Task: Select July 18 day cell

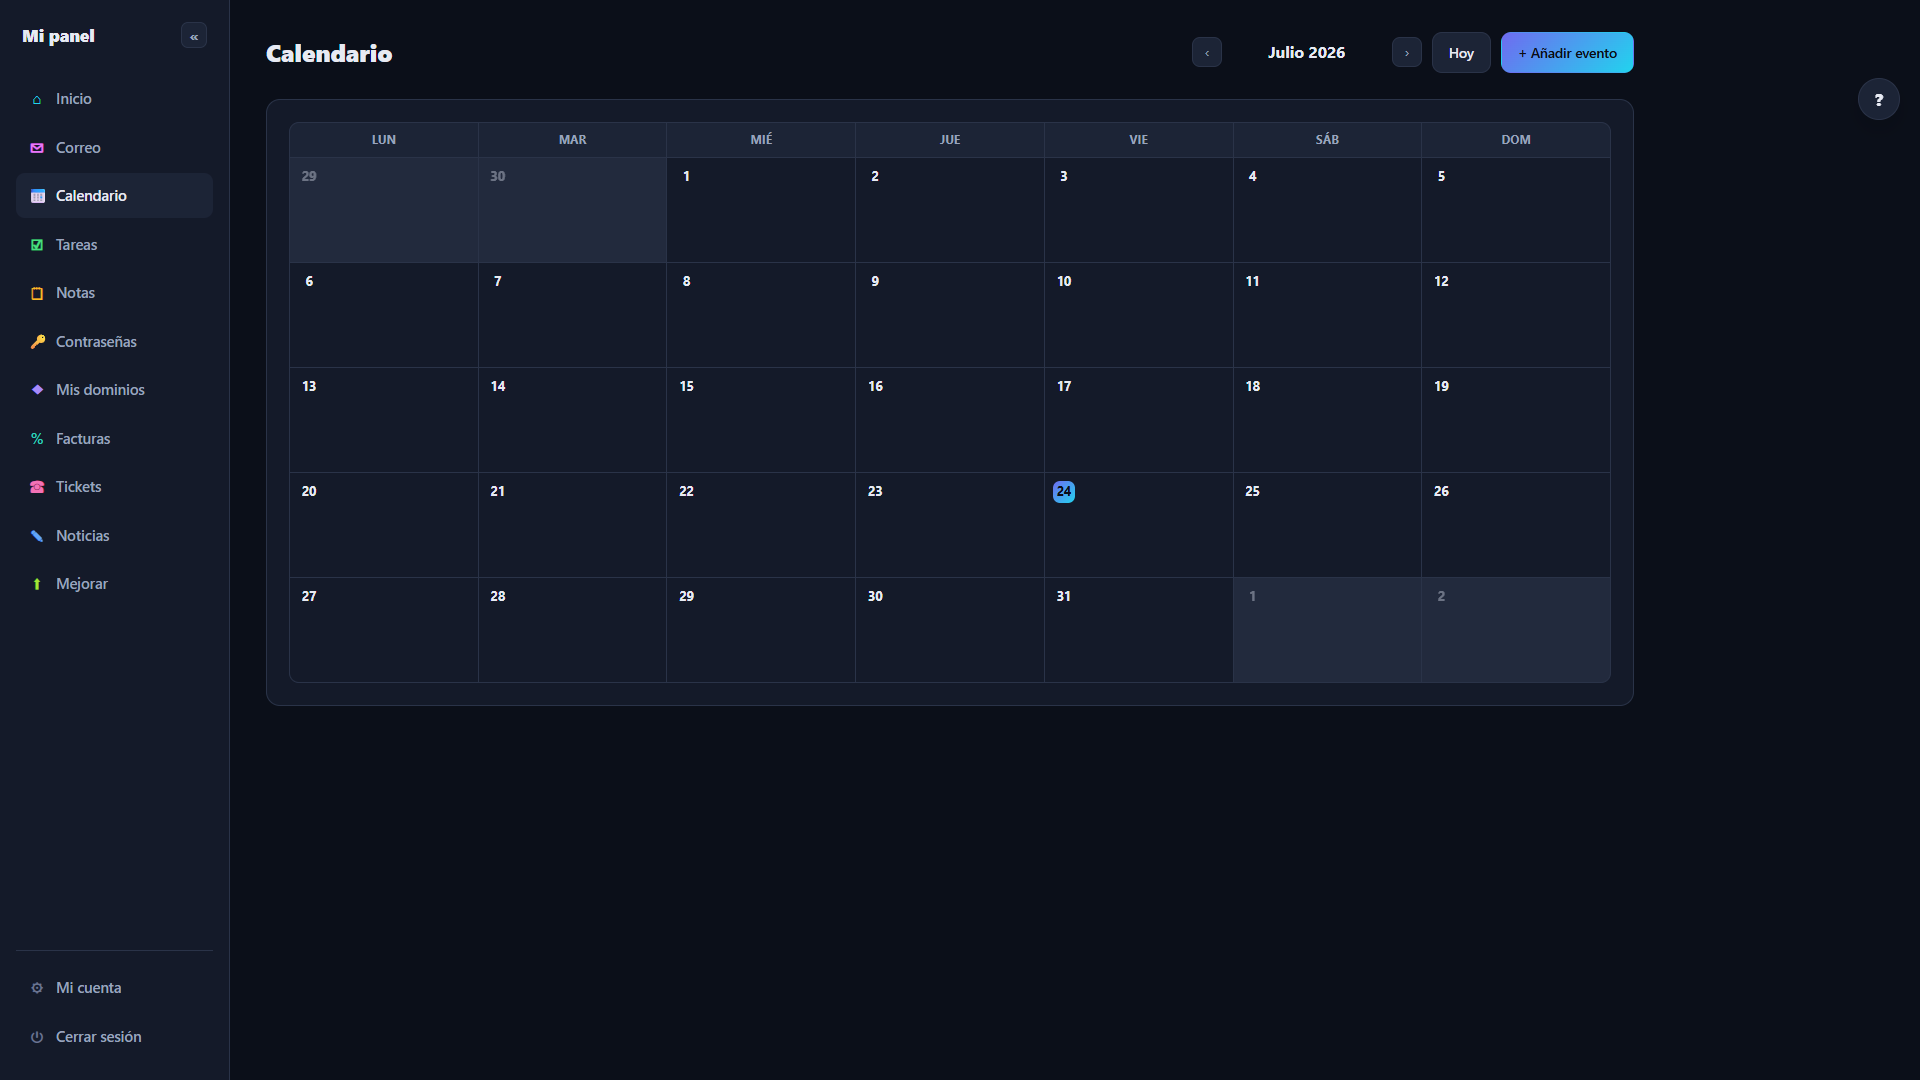Action: [1327, 420]
